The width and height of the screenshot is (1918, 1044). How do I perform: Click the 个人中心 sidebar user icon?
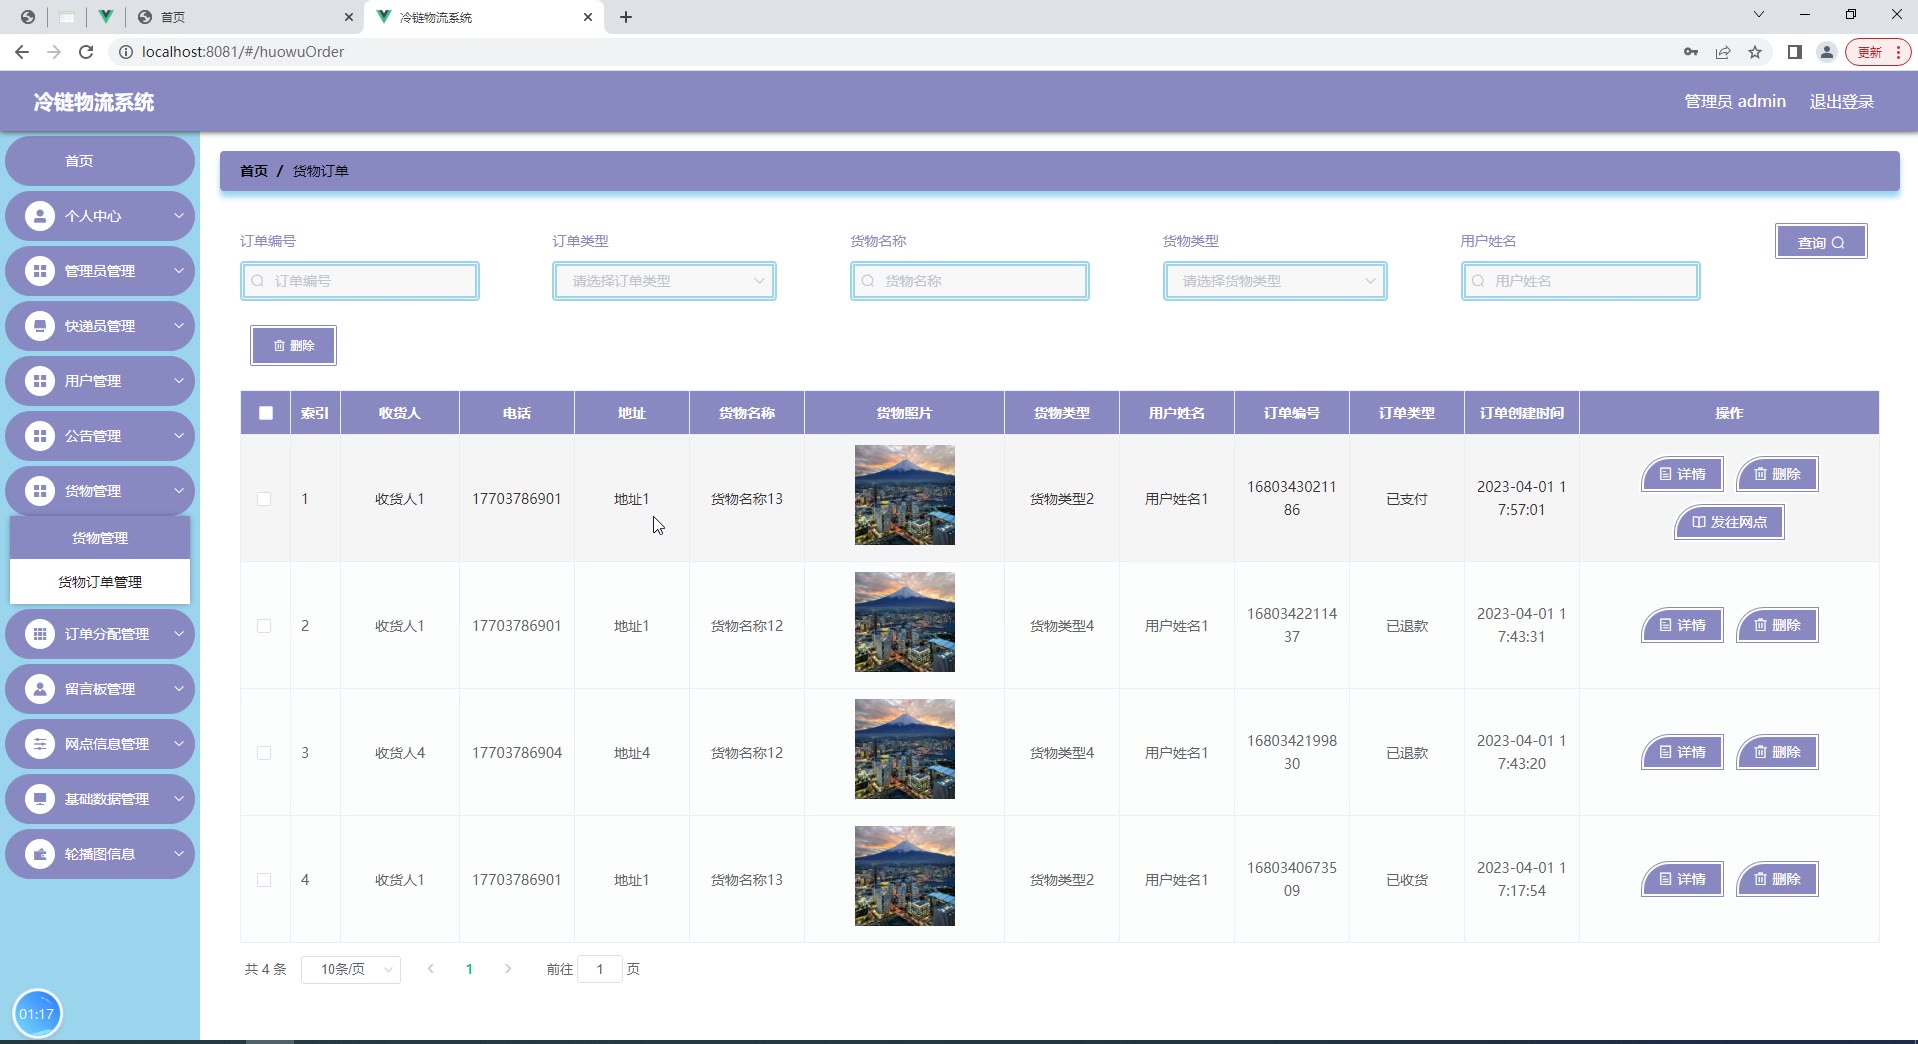click(x=40, y=216)
